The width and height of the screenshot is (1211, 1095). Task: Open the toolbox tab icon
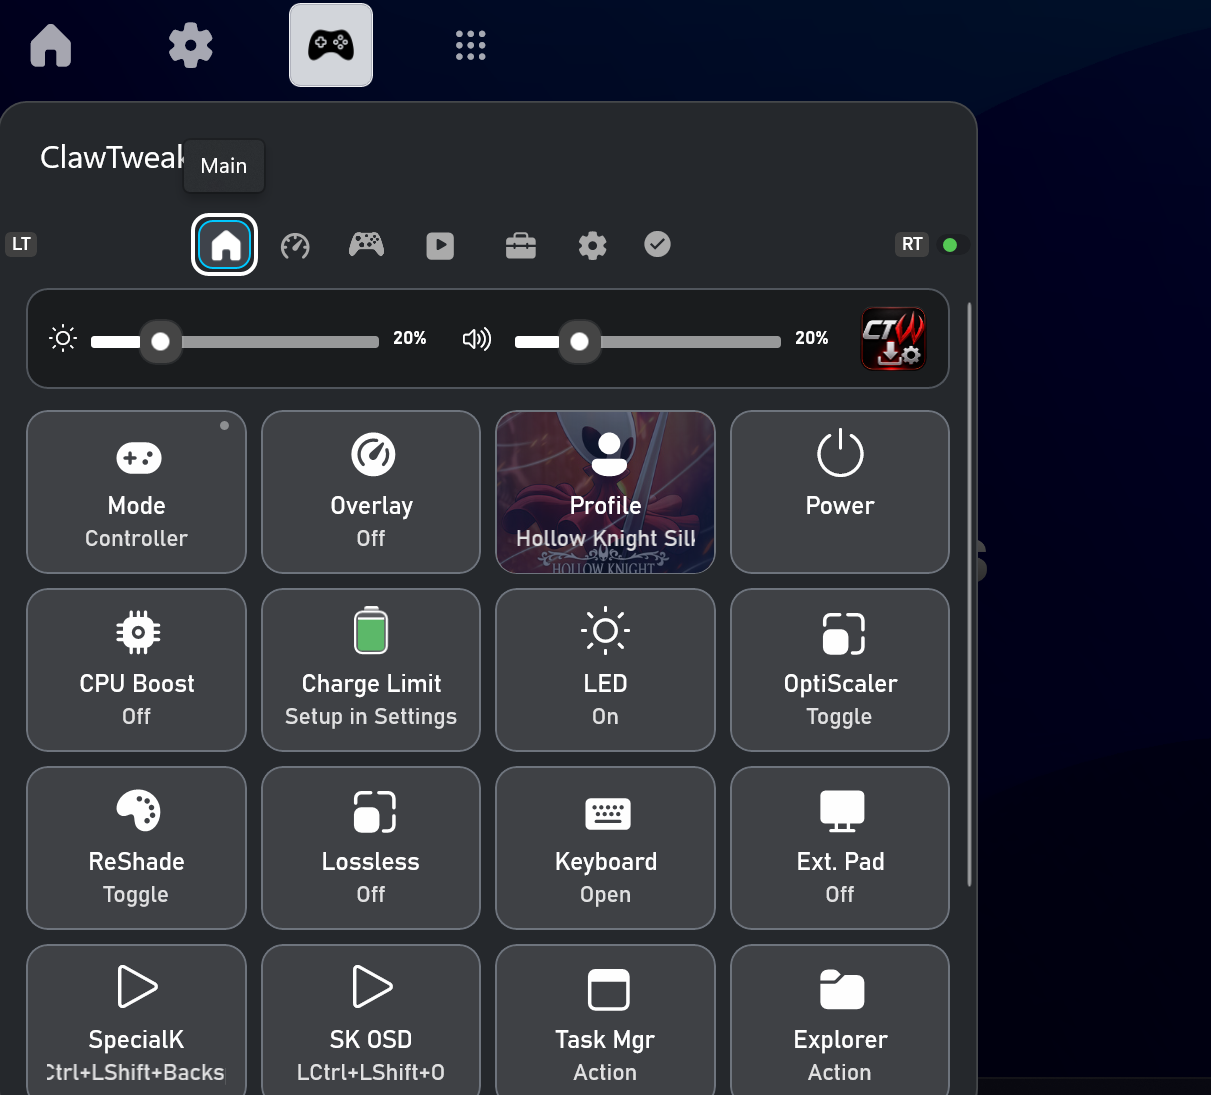pyautogui.click(x=520, y=245)
